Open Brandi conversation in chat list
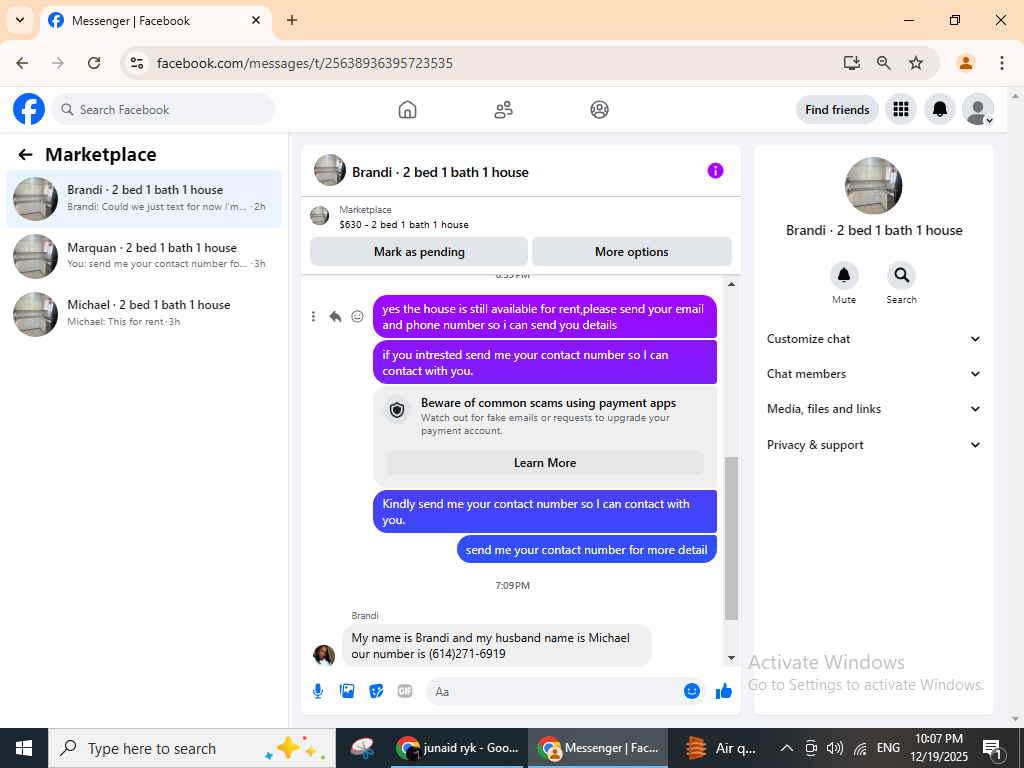Image resolution: width=1024 pixels, height=768 pixels. coord(144,199)
